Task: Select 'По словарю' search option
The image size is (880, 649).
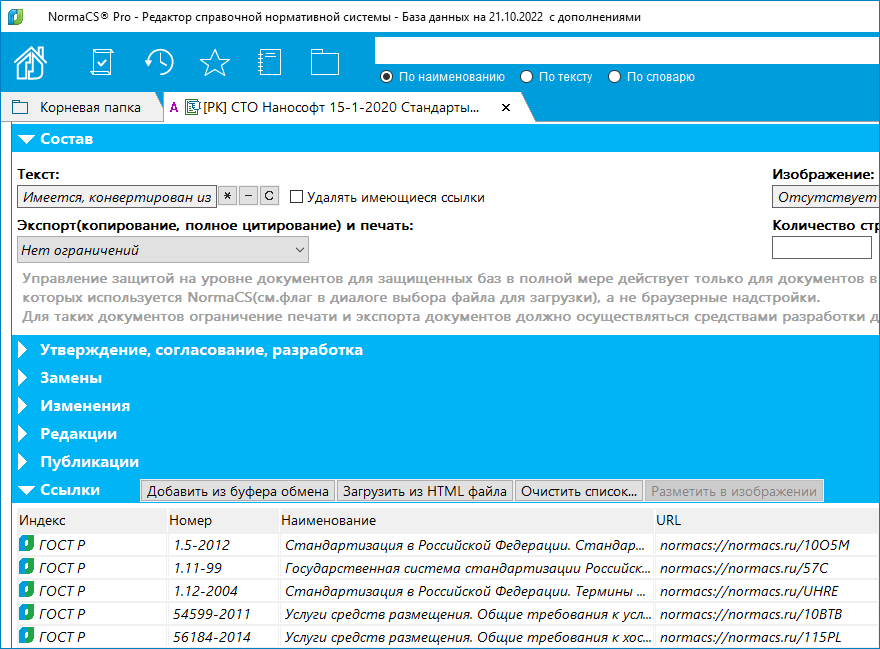Action: pos(615,77)
